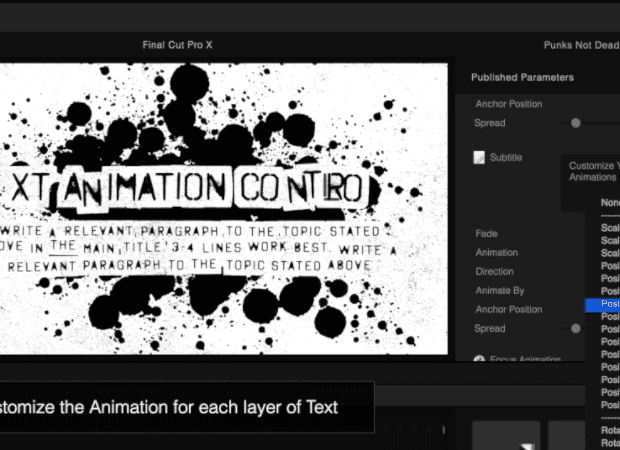Click the Subtitle section label
Viewport: 620px width, 450px height.
(506, 157)
